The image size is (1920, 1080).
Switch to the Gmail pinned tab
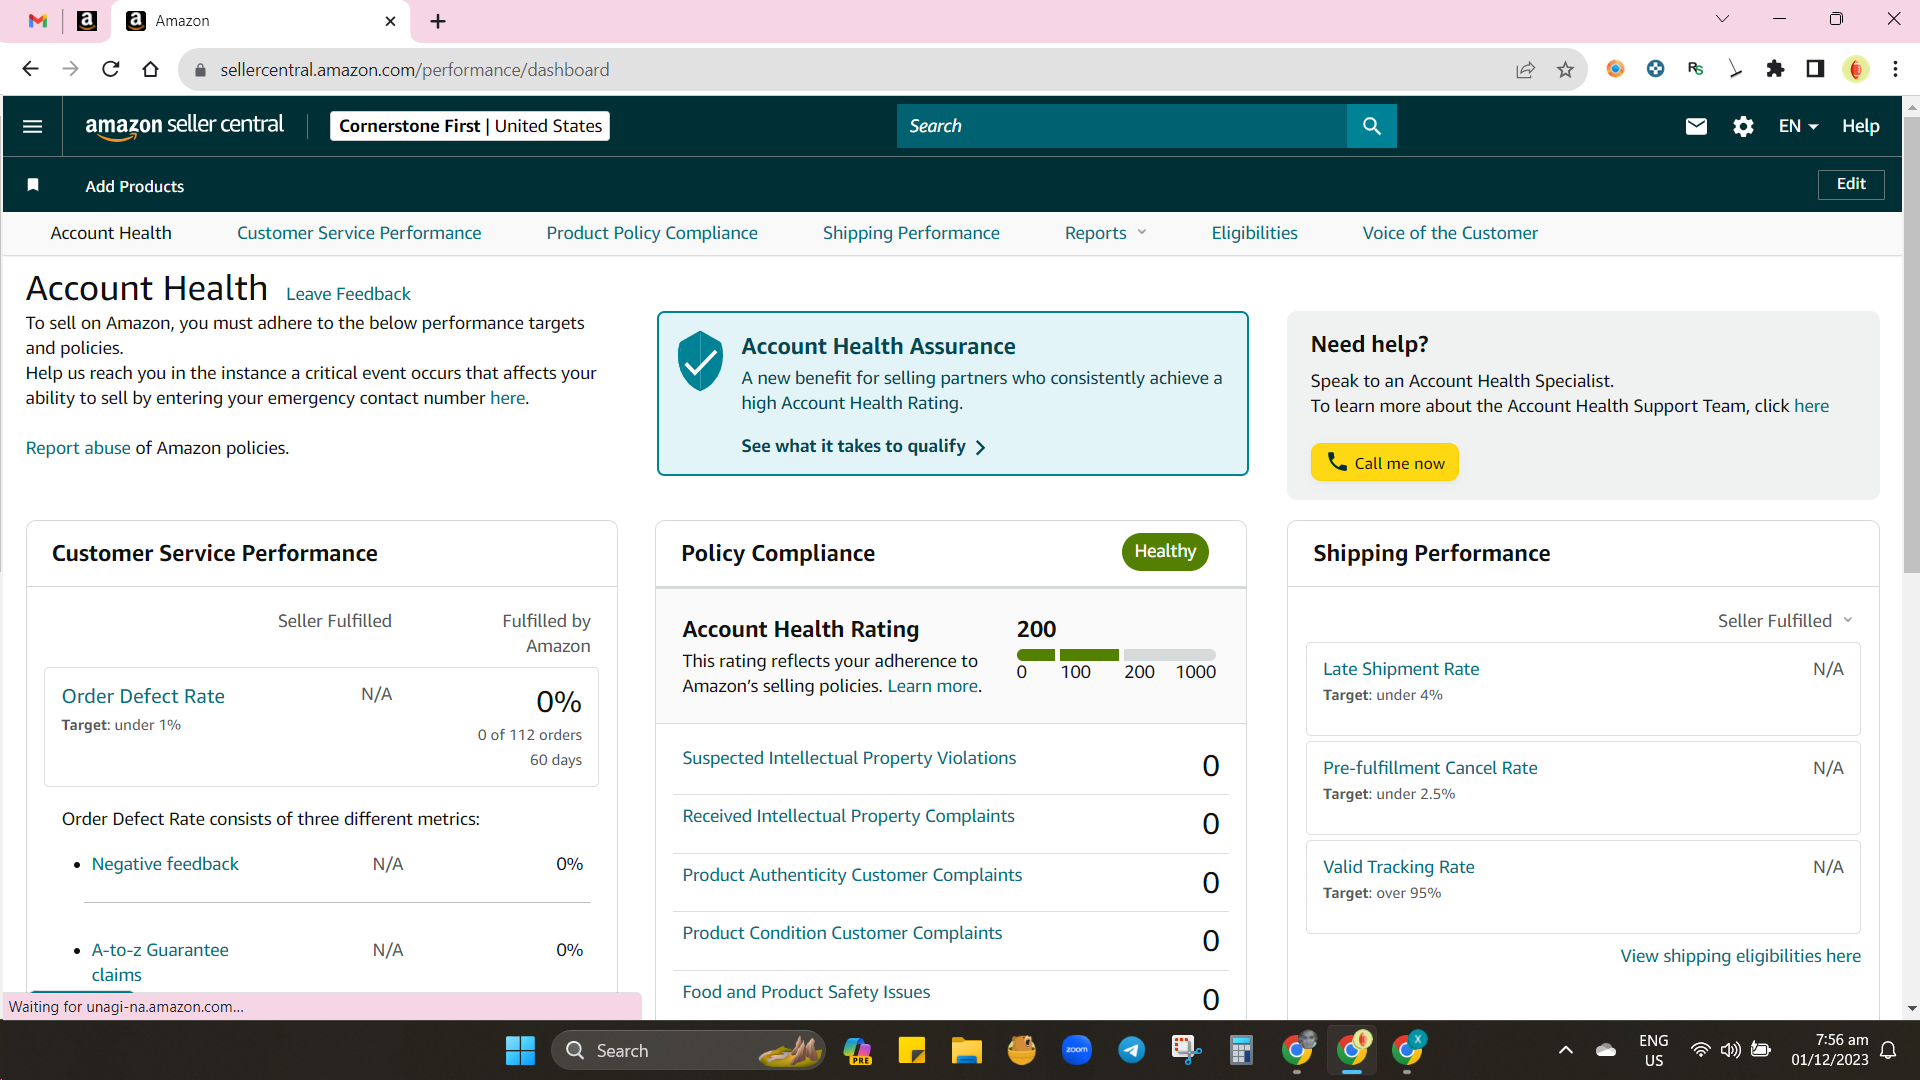click(38, 21)
